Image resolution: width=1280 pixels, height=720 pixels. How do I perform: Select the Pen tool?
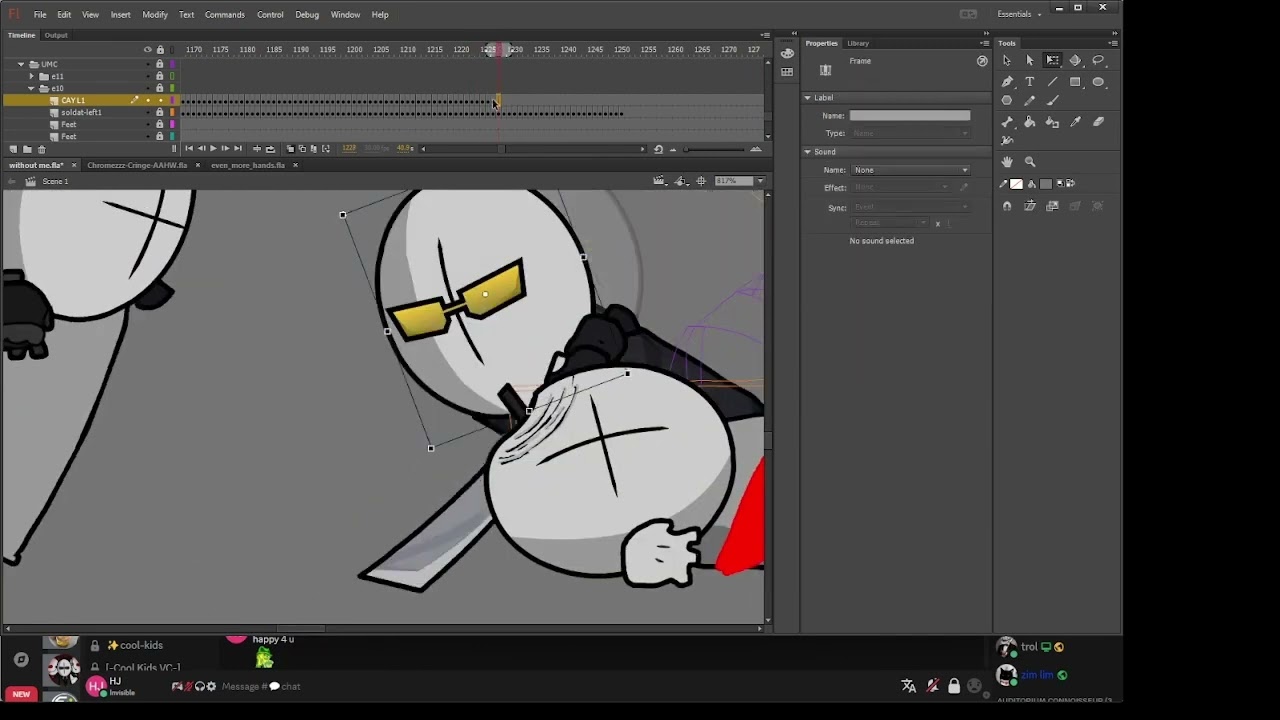click(1007, 82)
